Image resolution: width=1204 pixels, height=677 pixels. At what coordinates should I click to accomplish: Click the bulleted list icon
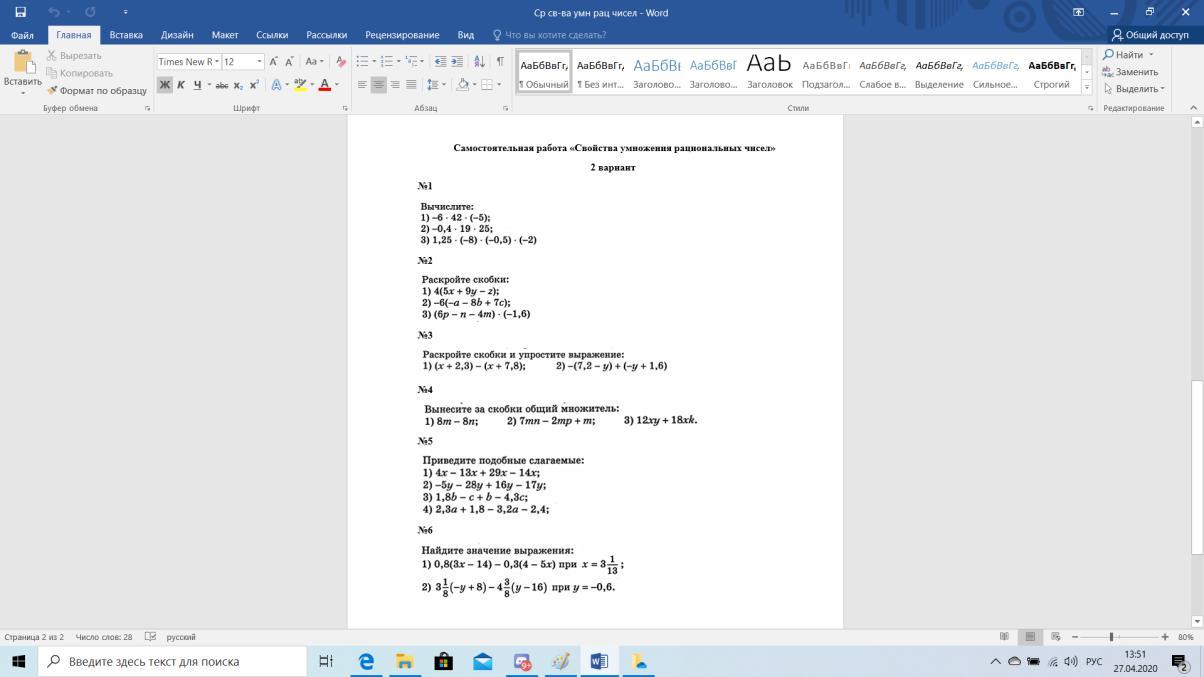click(x=362, y=62)
